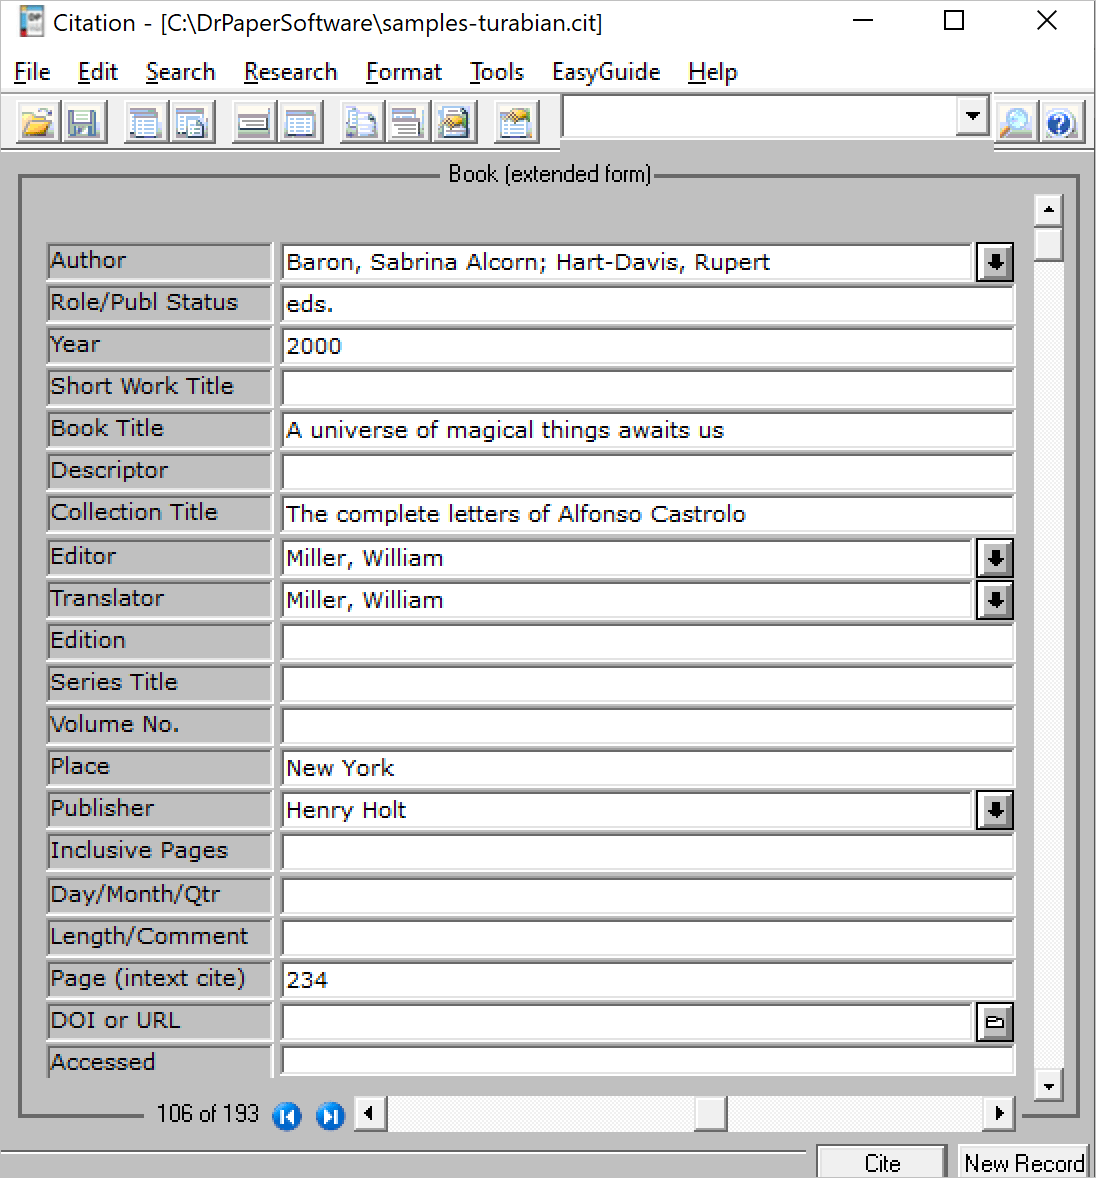This screenshot has height=1178, width=1096.
Task: Jump to the first record
Action: point(287,1116)
